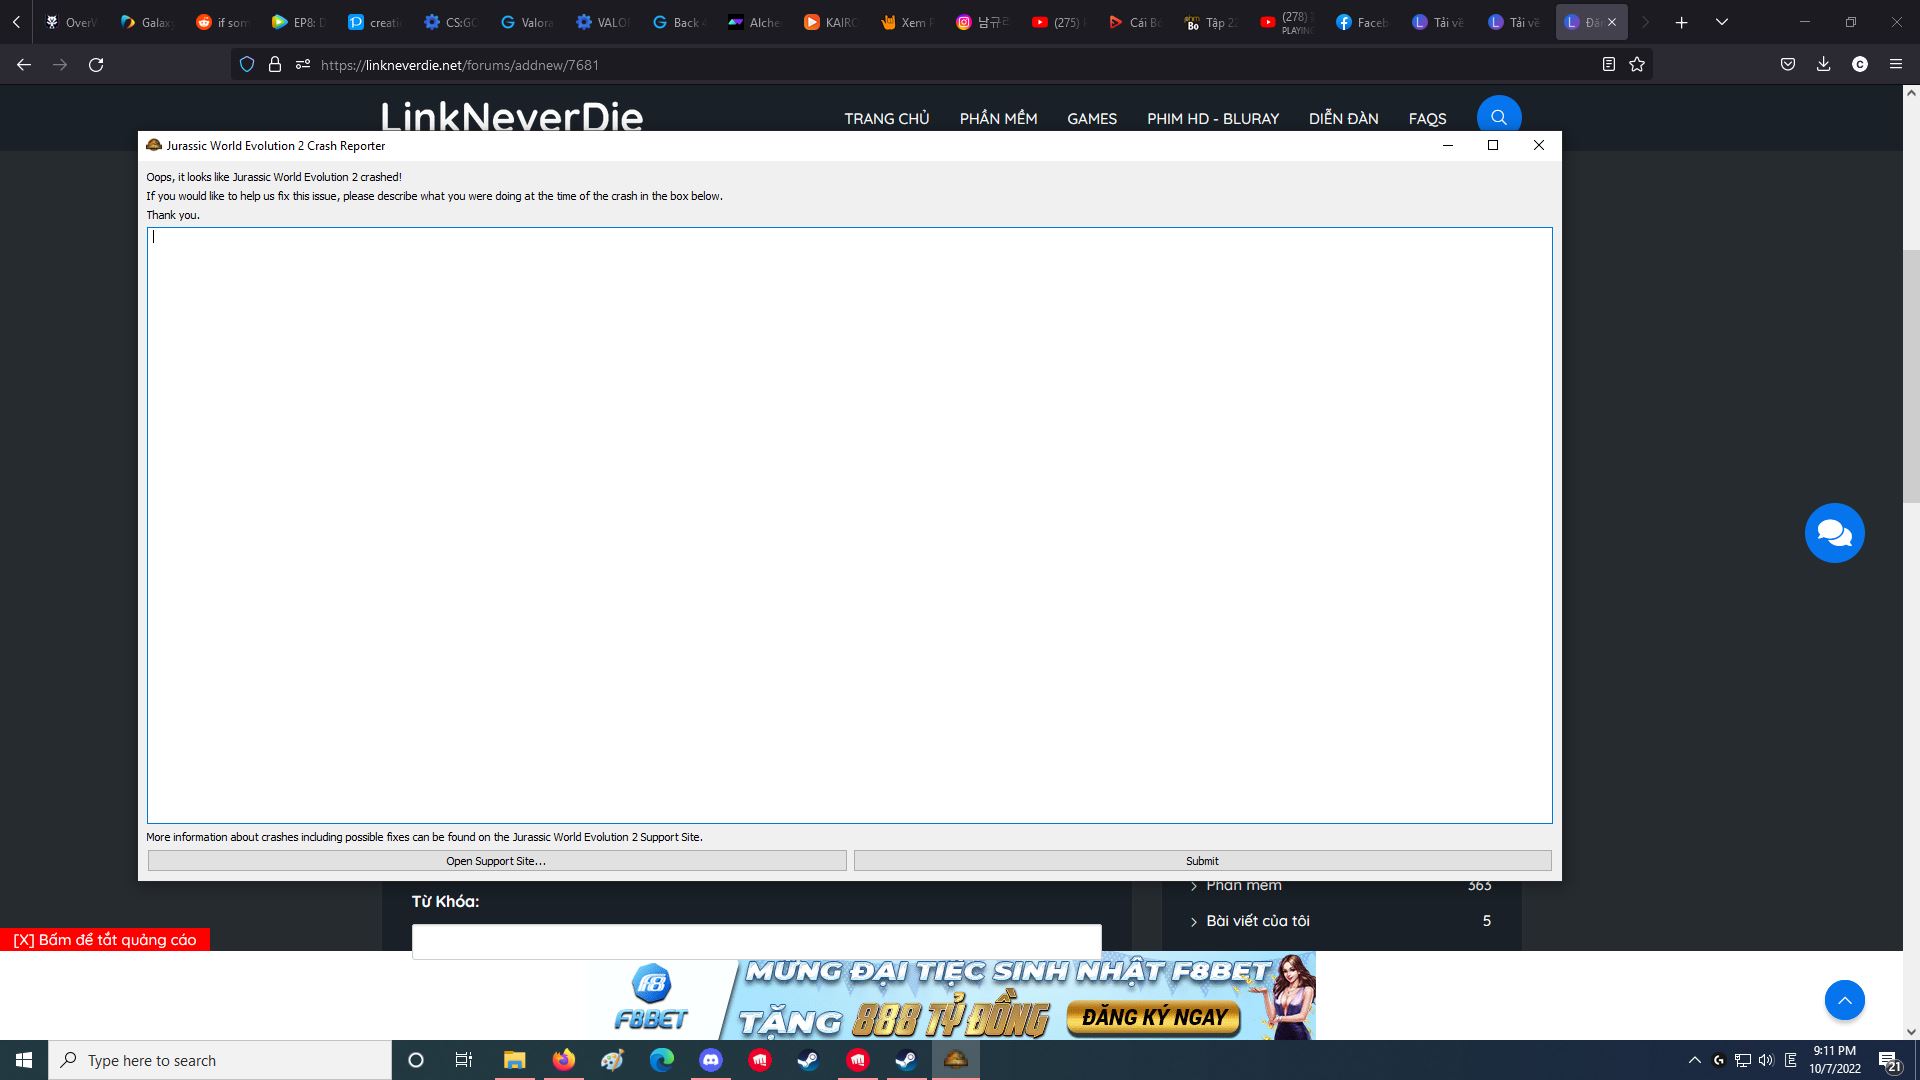Click '[X] Bấm để tắt quảng cáo'
Screen dimensions: 1920x1080
coord(105,940)
